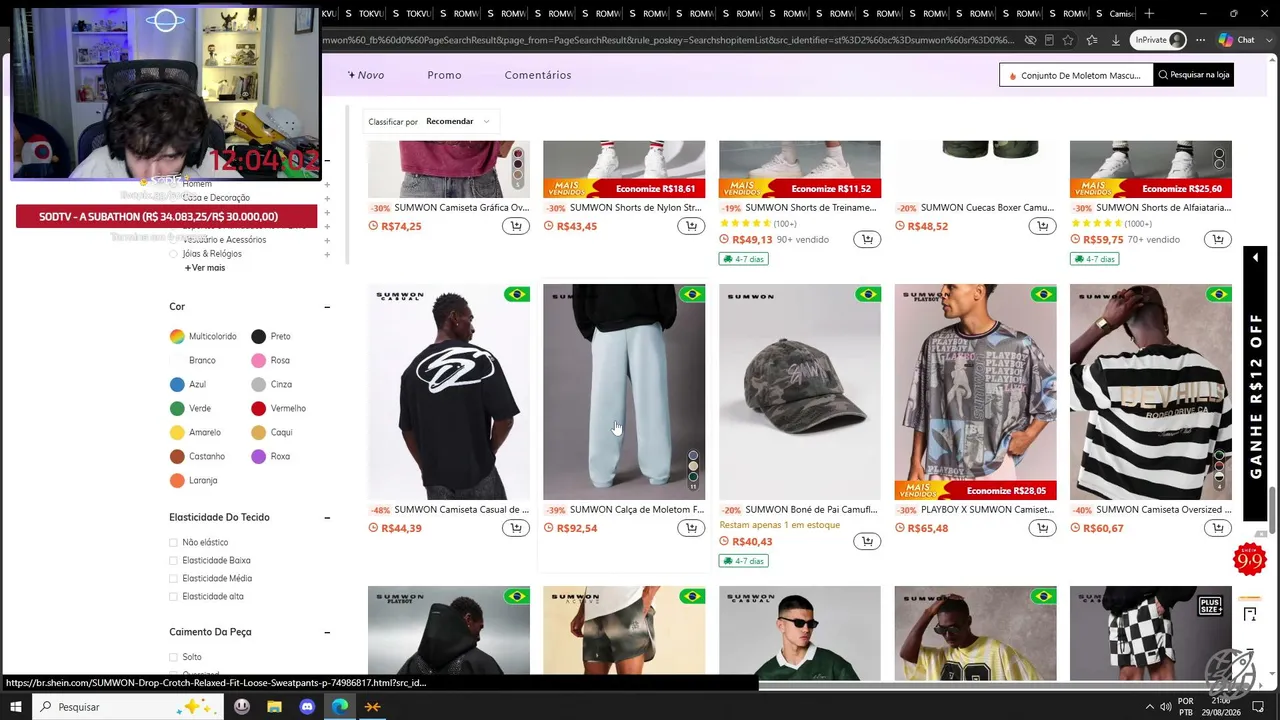Click the InPrivate profile indicator

pyautogui.click(x=1159, y=40)
